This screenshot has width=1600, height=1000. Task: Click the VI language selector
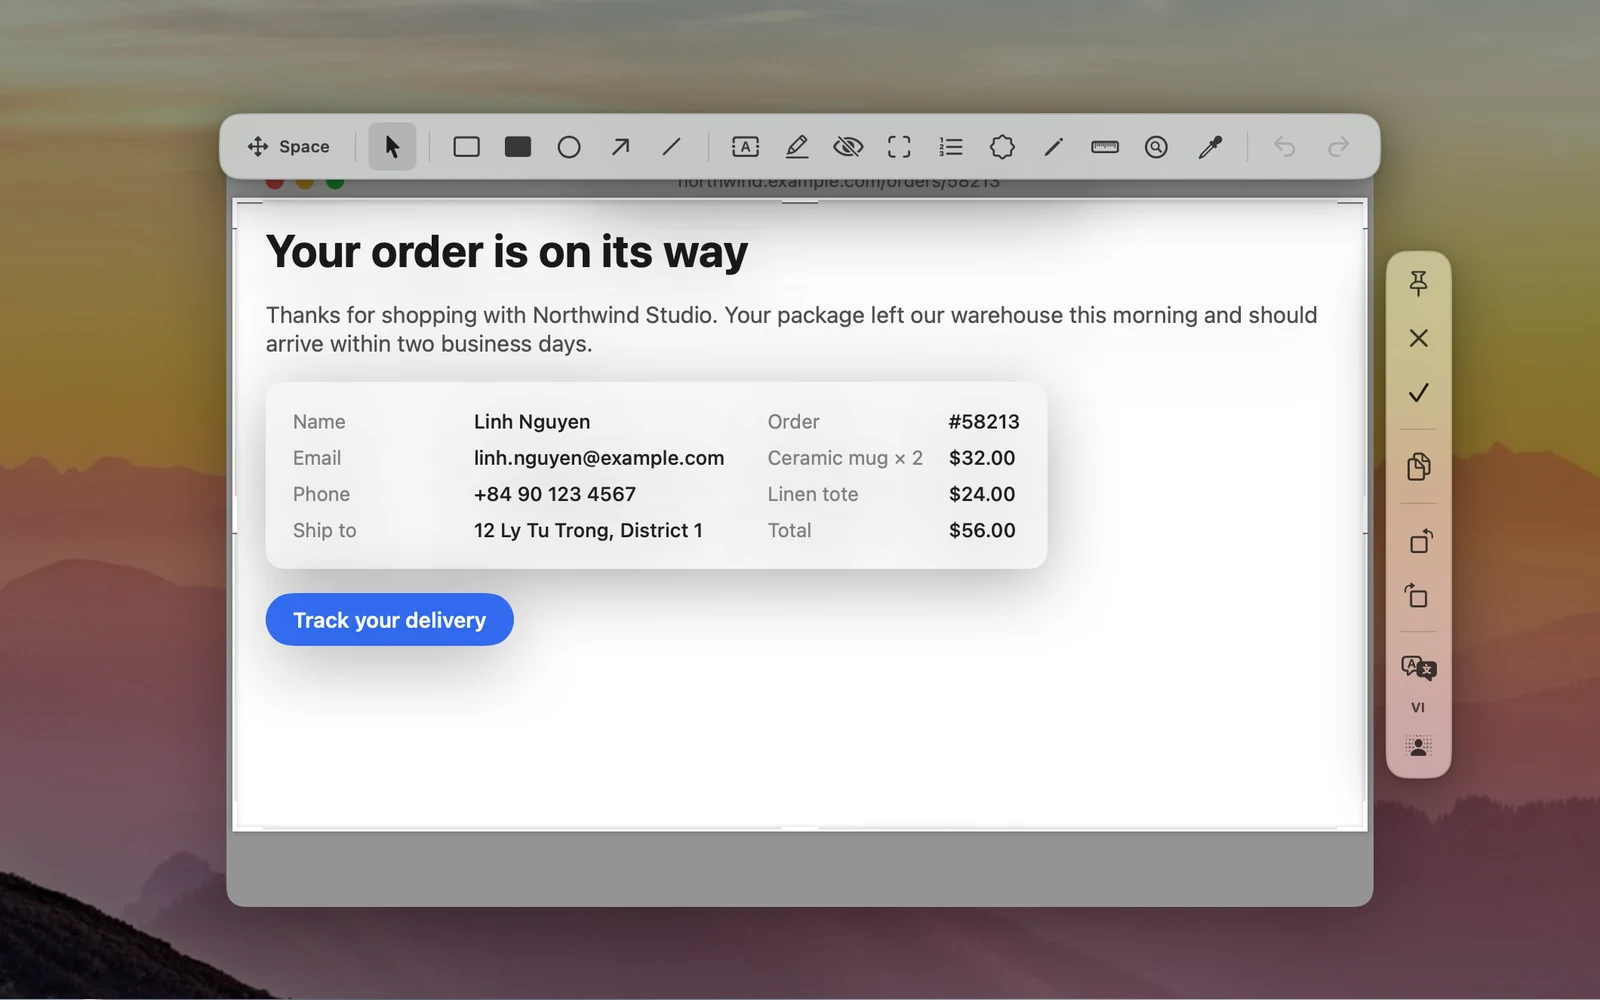click(1418, 707)
